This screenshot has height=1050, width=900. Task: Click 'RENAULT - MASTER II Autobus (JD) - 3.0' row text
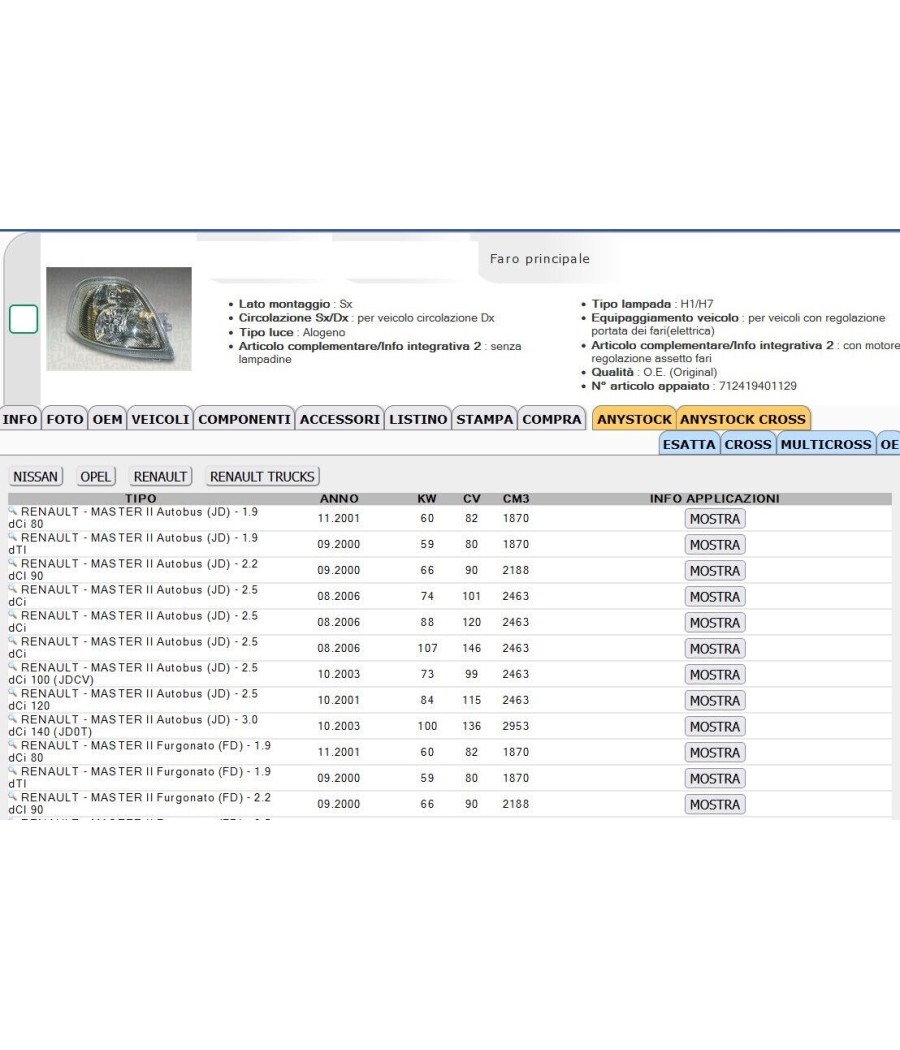[x=139, y=720]
